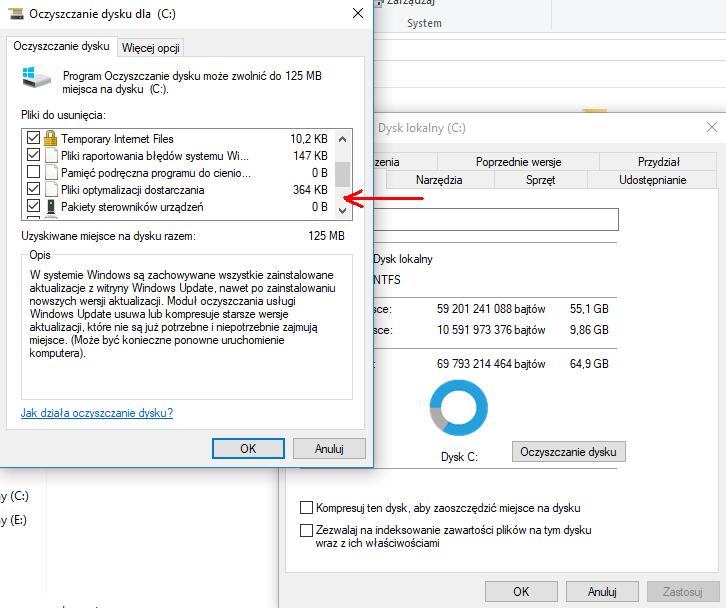
Task: Check Pamięć podręczna programu do cieniowania box
Action: pyautogui.click(x=33, y=172)
